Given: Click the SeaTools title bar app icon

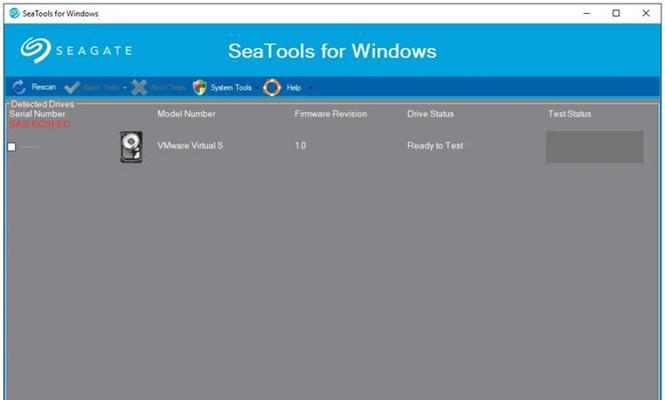Looking at the screenshot, I should (x=14, y=13).
